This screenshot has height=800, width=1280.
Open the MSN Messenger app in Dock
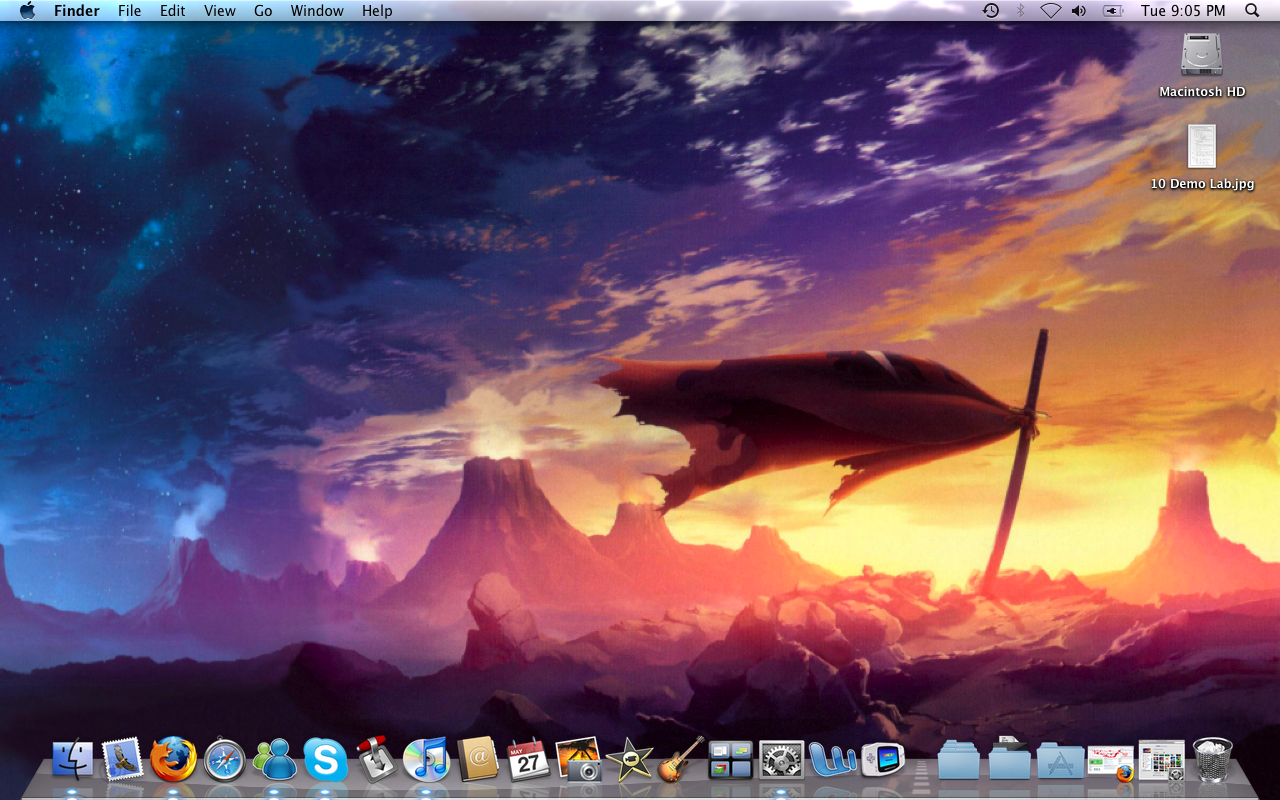tap(275, 760)
